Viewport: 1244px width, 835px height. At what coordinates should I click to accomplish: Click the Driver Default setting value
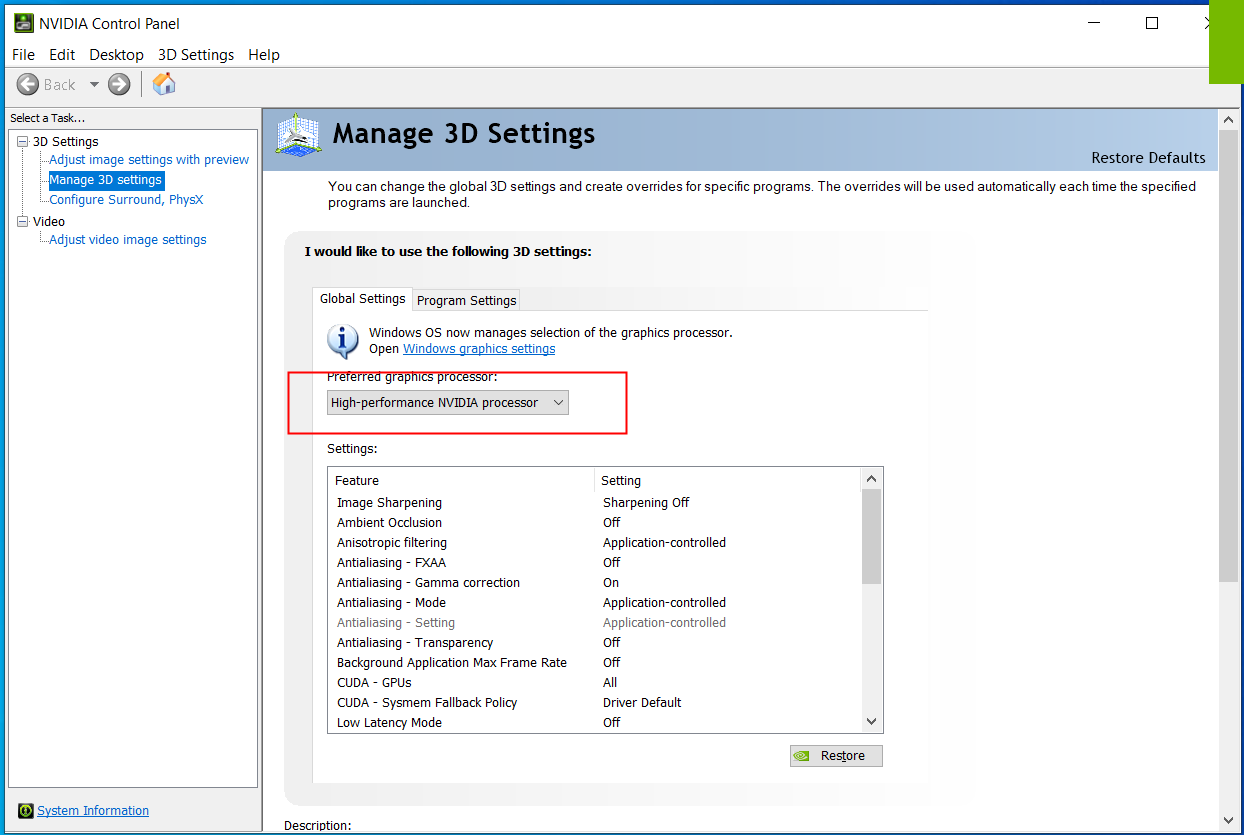coord(642,703)
